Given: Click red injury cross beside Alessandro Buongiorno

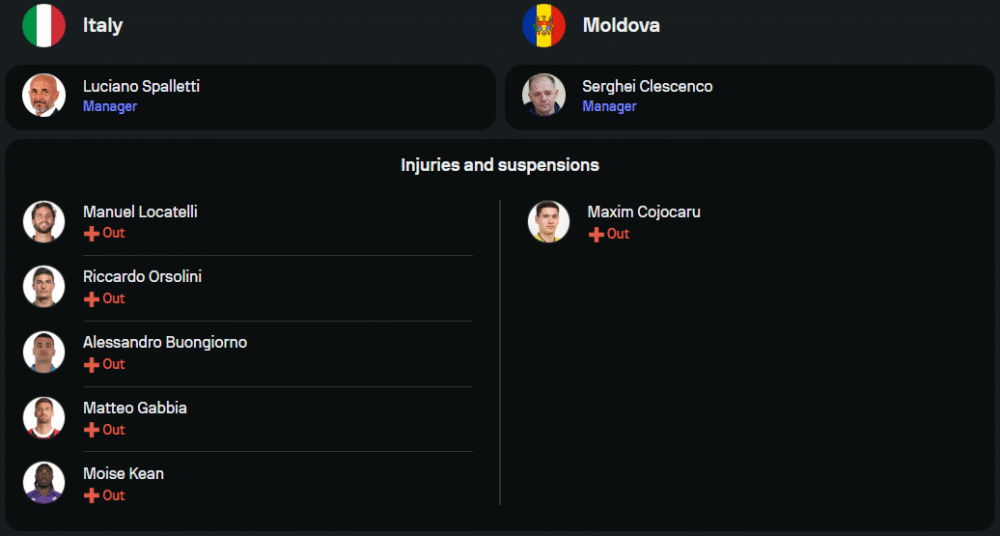Looking at the screenshot, I should tap(91, 365).
